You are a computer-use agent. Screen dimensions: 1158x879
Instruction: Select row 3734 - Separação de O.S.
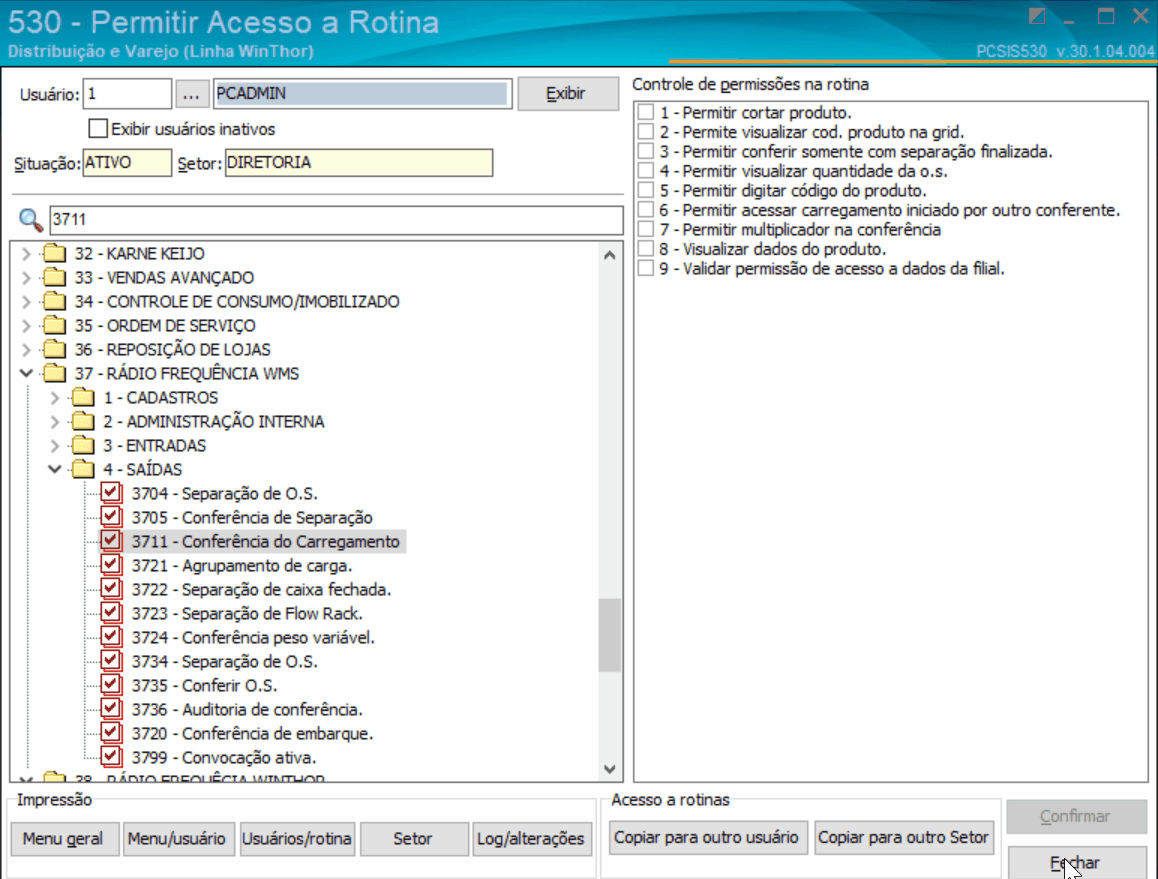pos(225,661)
